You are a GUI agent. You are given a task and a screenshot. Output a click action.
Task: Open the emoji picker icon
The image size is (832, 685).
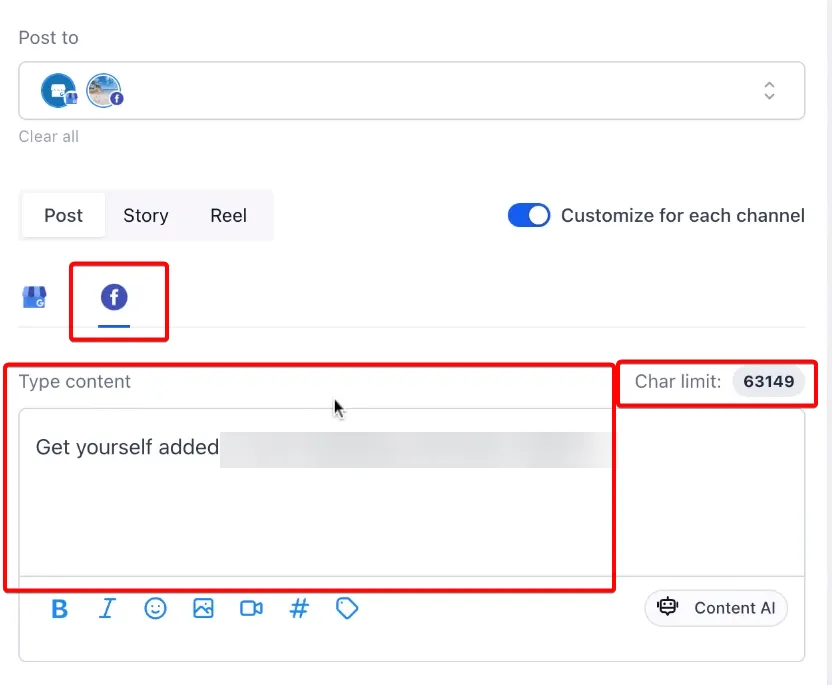155,609
